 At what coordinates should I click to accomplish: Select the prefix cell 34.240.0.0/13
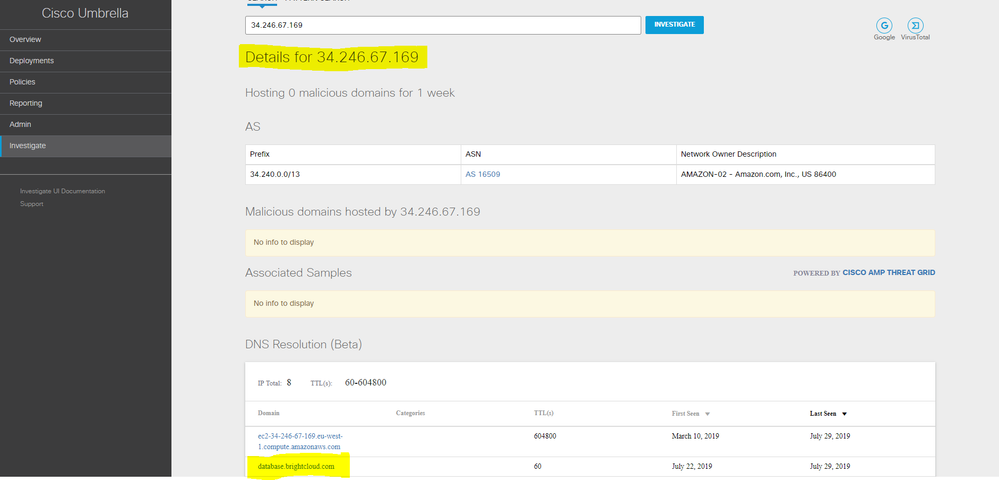click(x=353, y=174)
